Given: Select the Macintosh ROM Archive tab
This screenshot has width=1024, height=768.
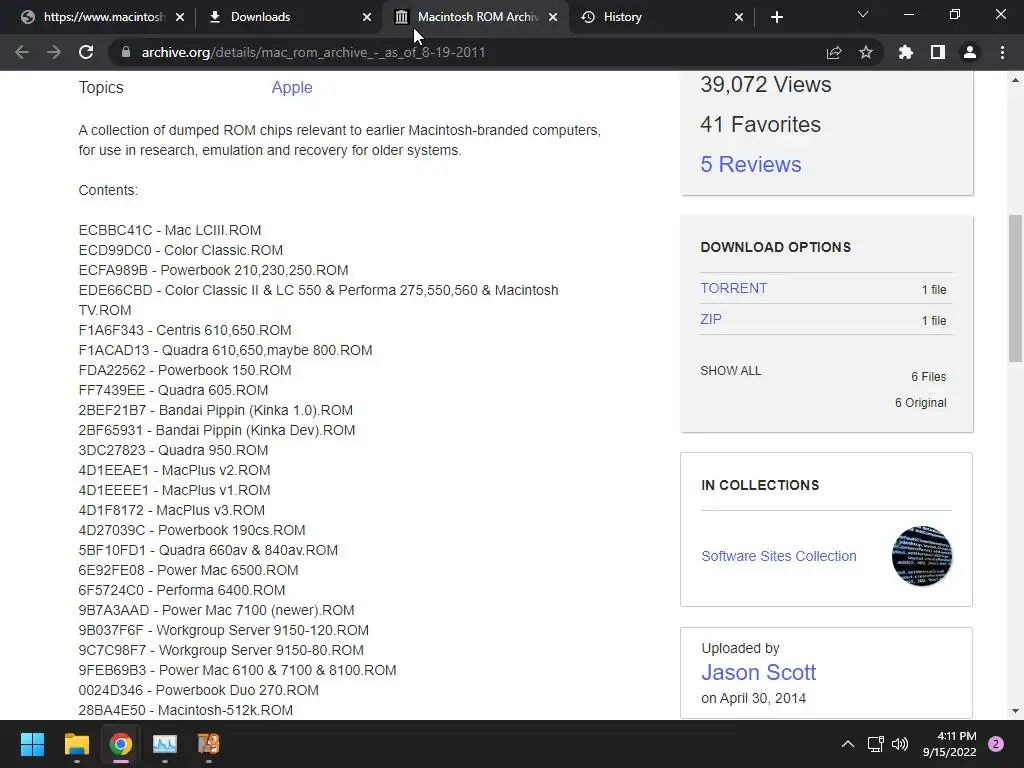Looking at the screenshot, I should 476,17.
